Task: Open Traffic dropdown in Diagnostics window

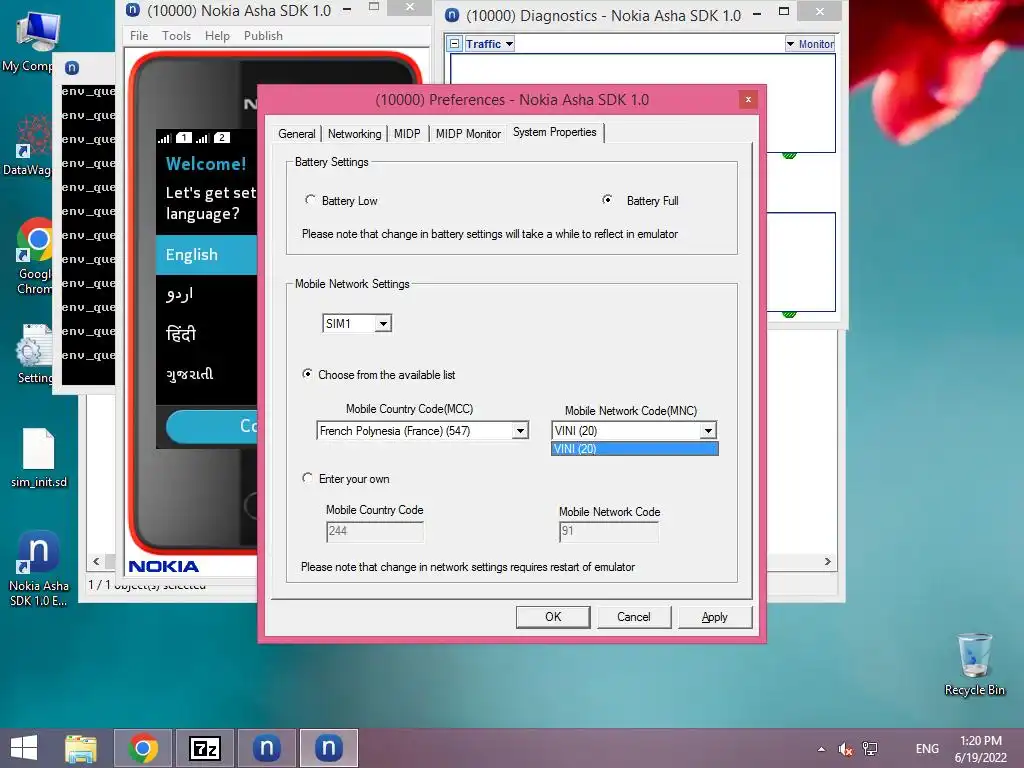Action: coord(489,44)
